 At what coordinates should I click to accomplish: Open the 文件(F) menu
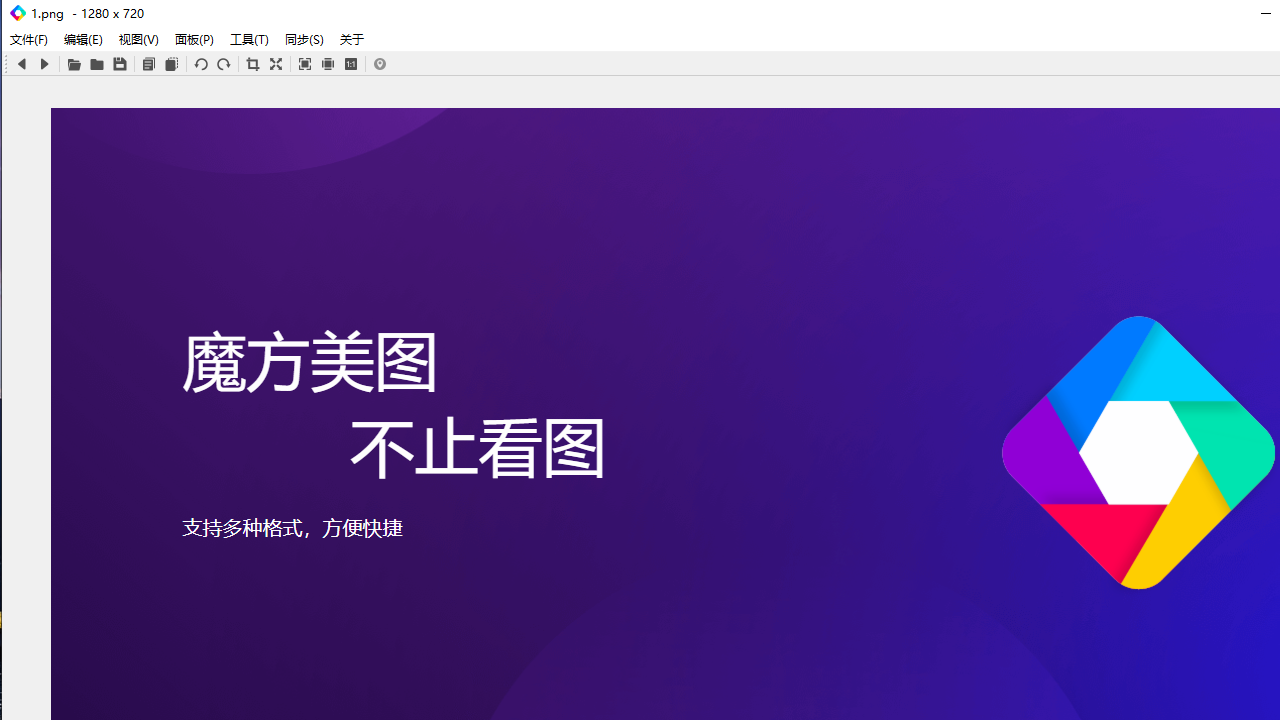tap(28, 39)
